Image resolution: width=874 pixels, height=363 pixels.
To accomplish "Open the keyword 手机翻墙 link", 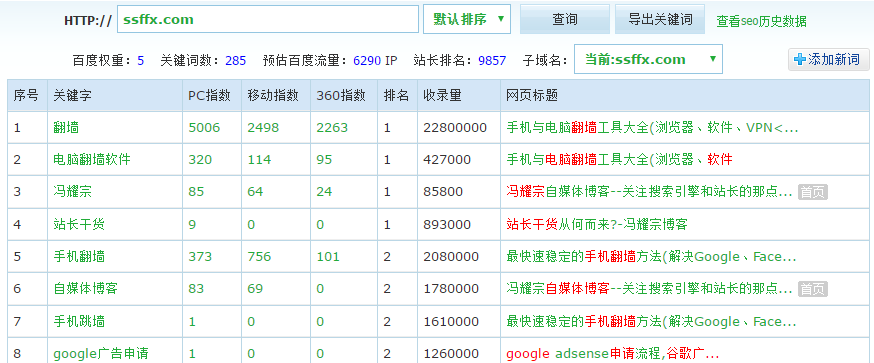I will [x=79, y=257].
